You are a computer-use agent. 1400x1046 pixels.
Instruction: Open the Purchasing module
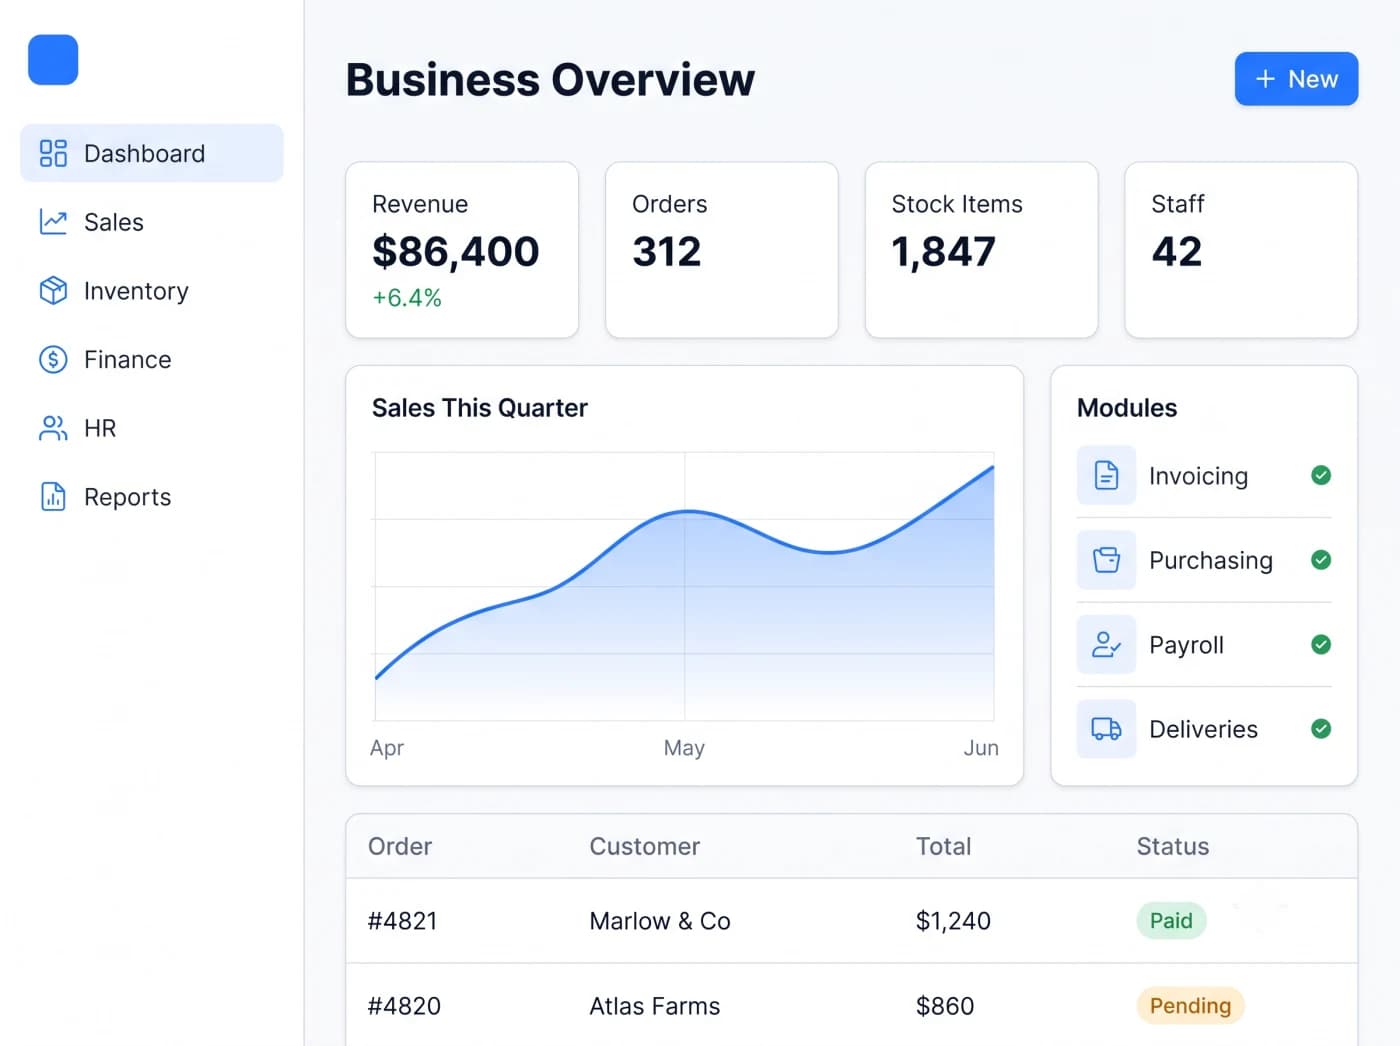[1204, 560]
